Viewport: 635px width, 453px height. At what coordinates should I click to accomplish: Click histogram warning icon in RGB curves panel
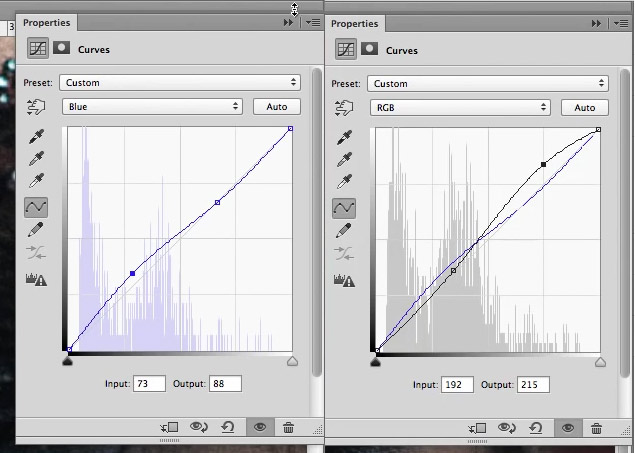[x=344, y=281]
